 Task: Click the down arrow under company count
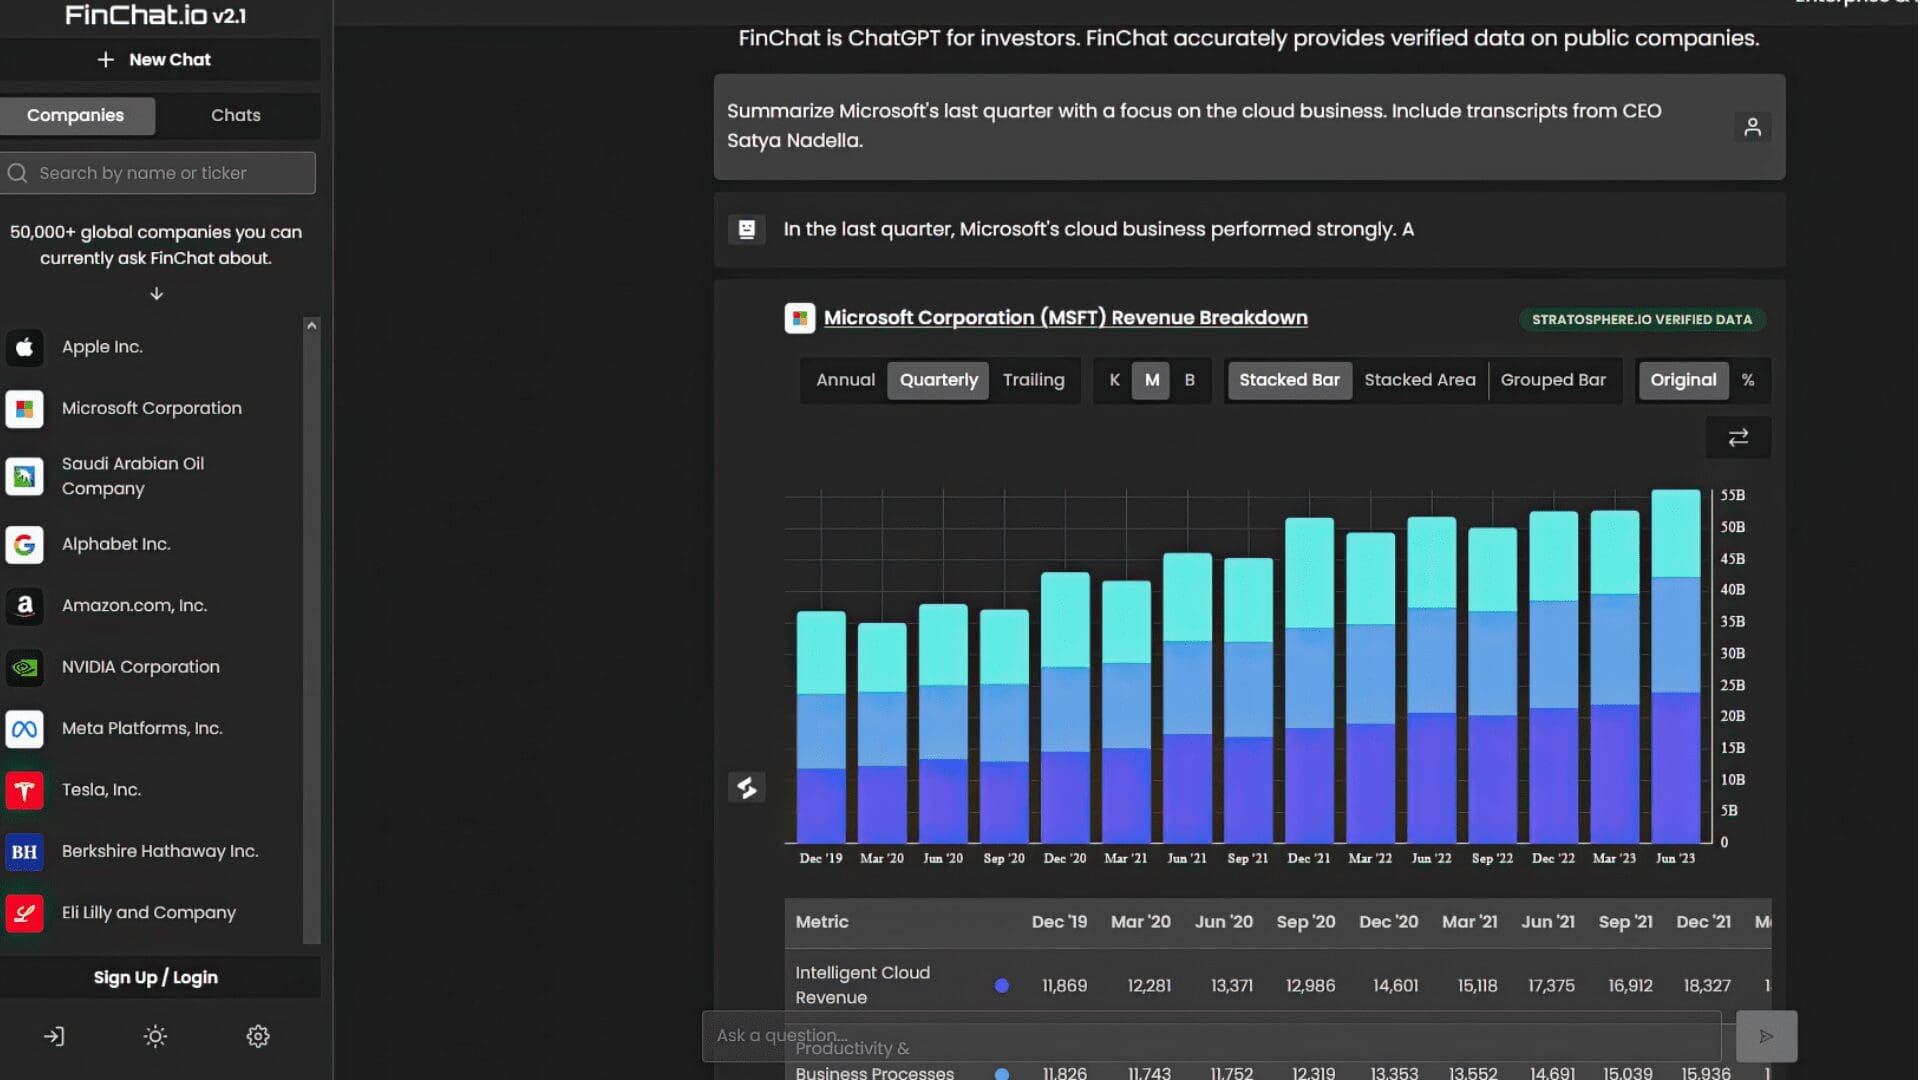pyautogui.click(x=156, y=293)
